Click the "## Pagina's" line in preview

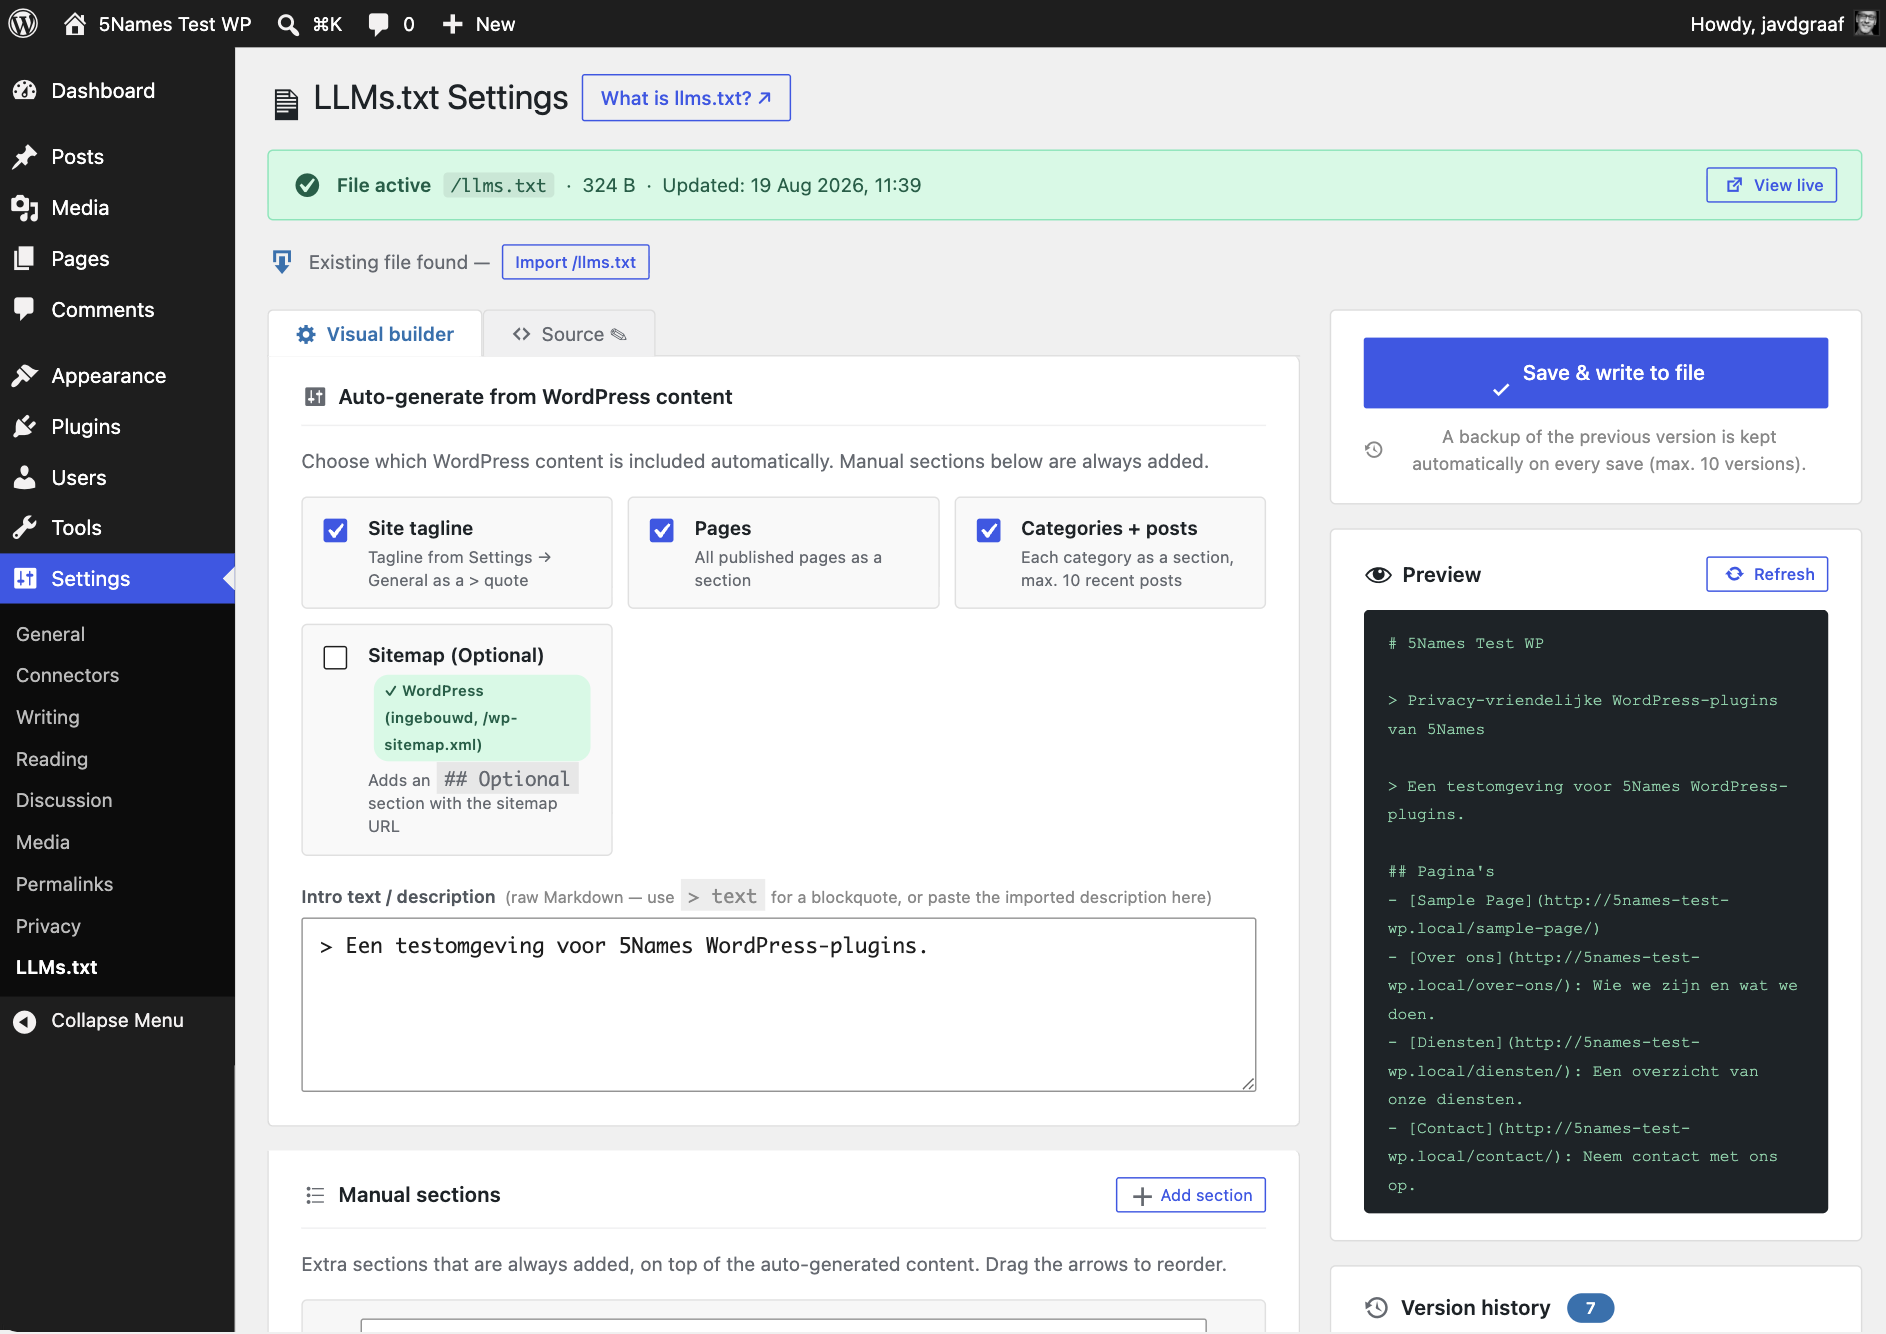click(x=1441, y=872)
